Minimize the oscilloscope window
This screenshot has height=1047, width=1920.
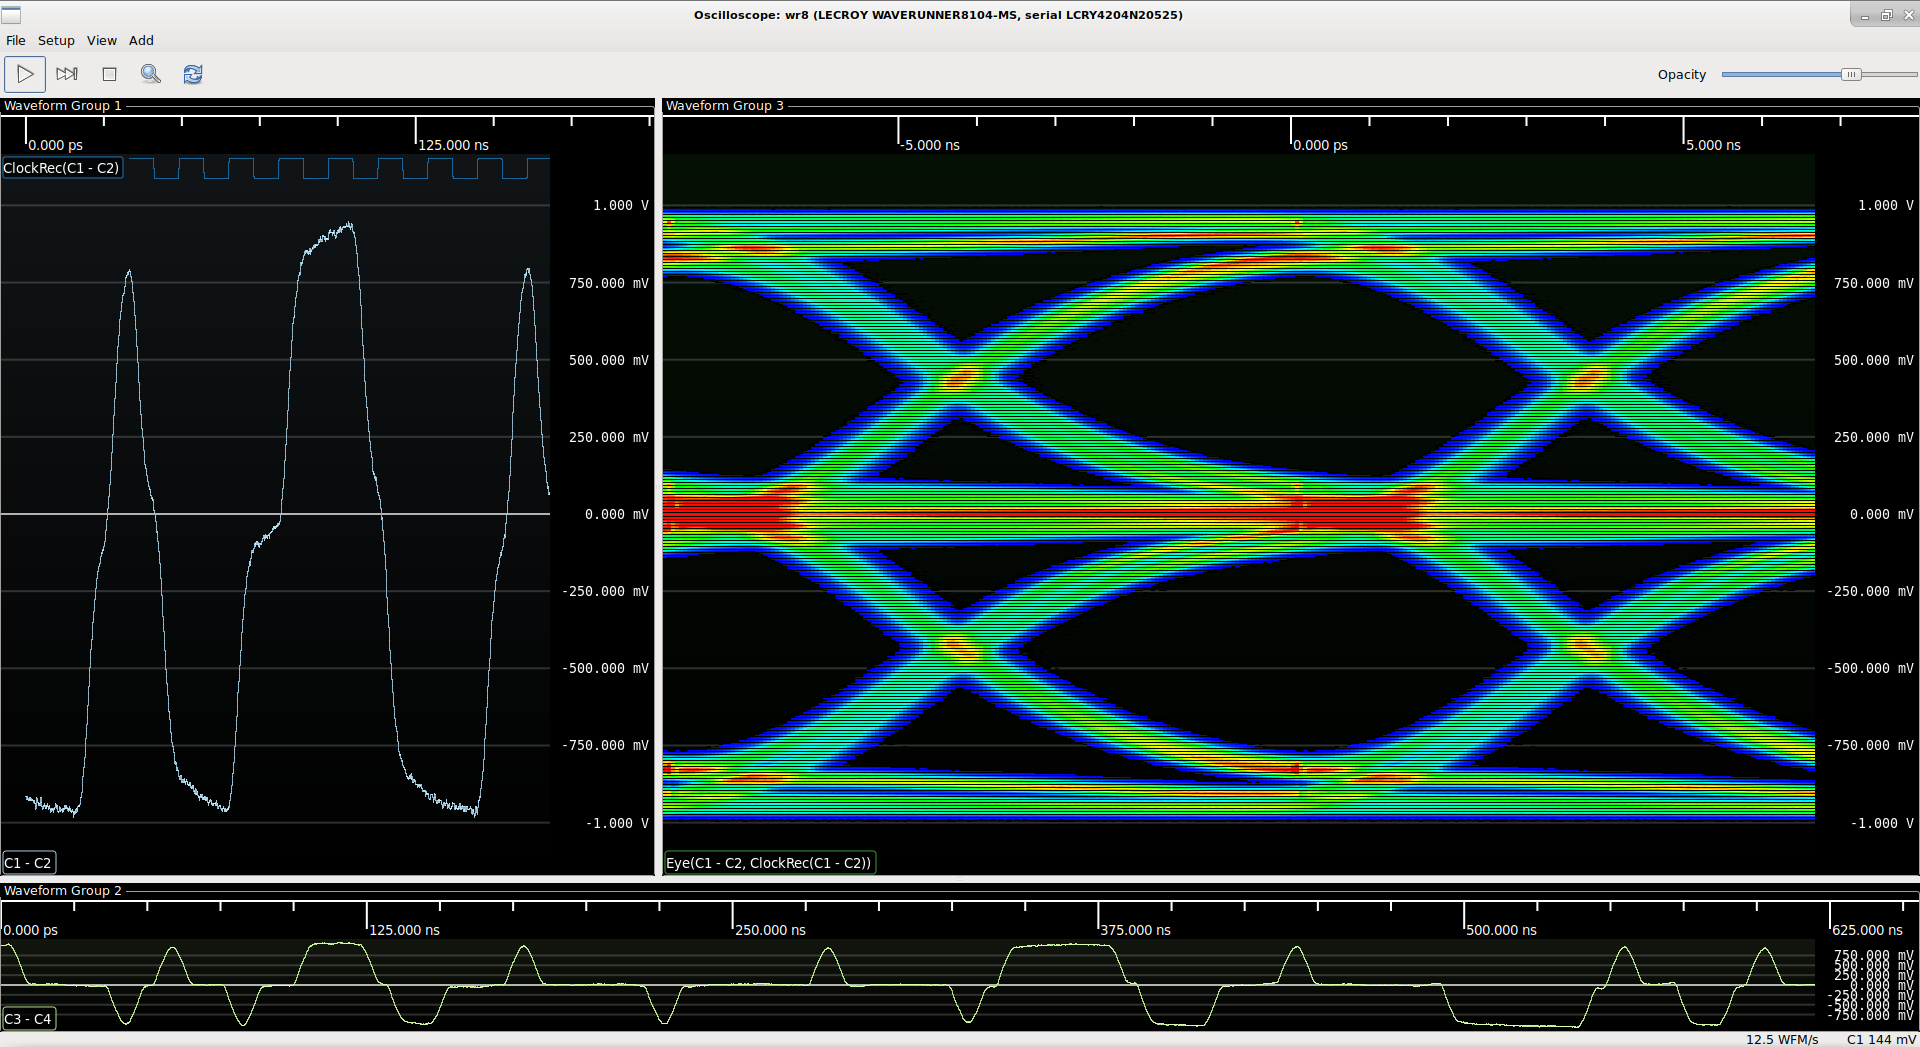point(1864,15)
